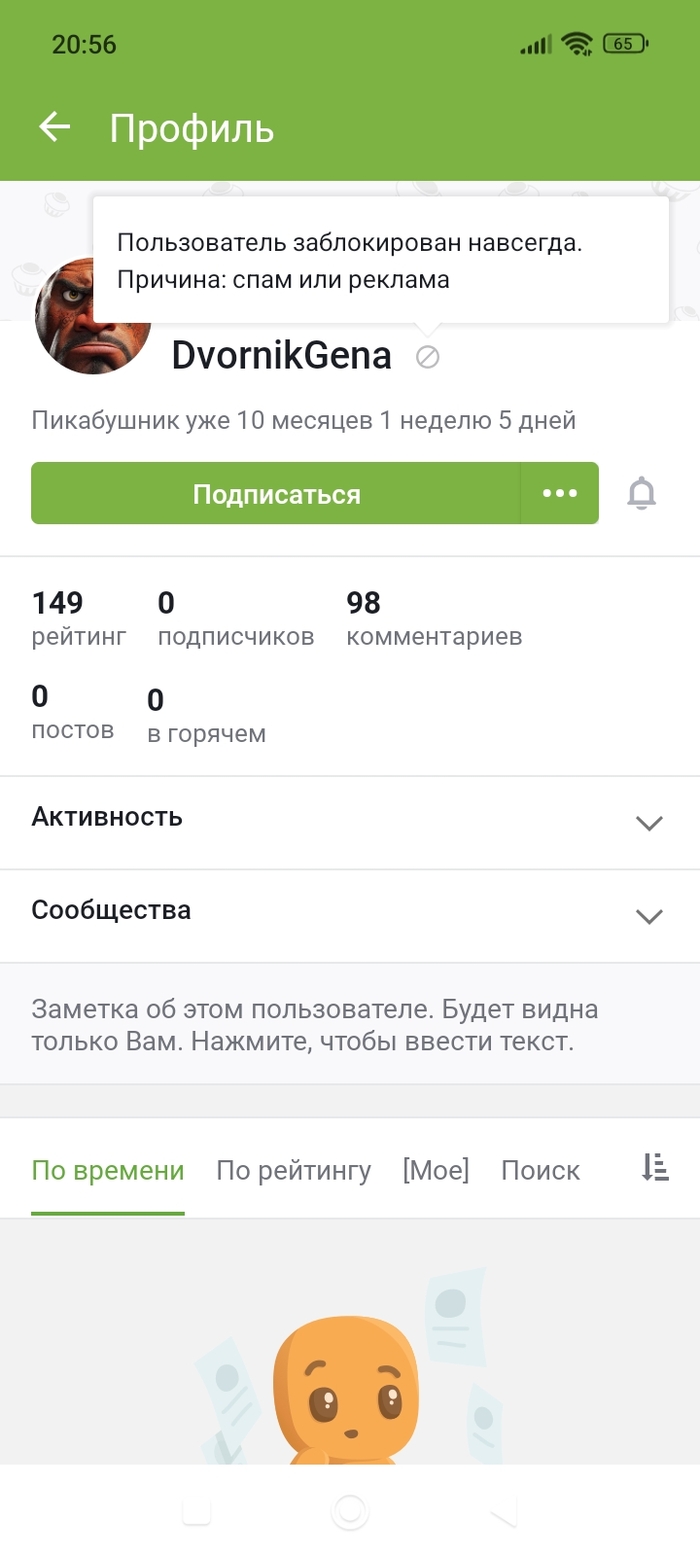Image resolution: width=700 pixels, height=1556 pixels.
Task: Tap the blocked-user status icon
Action: click(x=427, y=356)
